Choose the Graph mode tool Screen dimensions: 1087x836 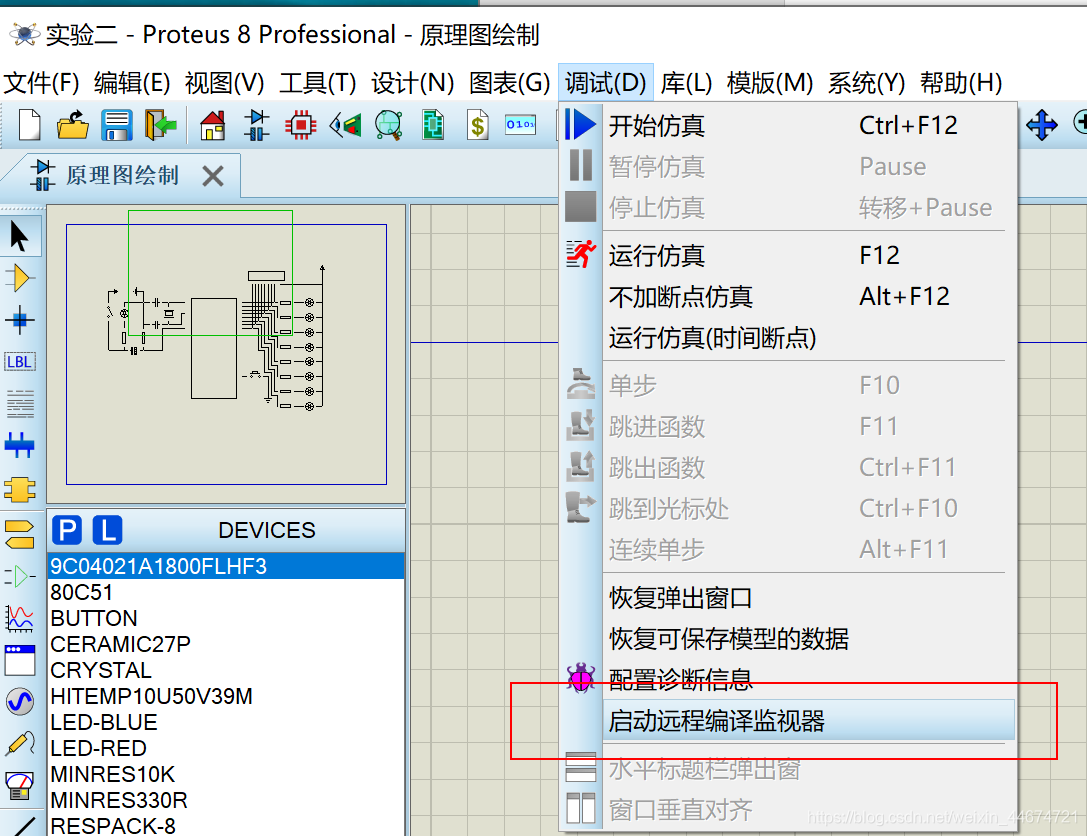click(x=19, y=618)
